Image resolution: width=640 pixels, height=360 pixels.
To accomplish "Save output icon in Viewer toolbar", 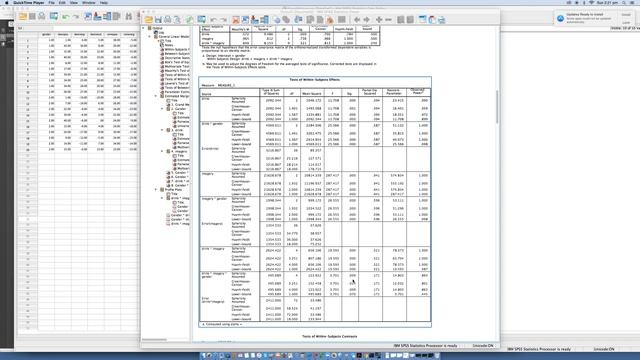I will pyautogui.click(x=158, y=20).
